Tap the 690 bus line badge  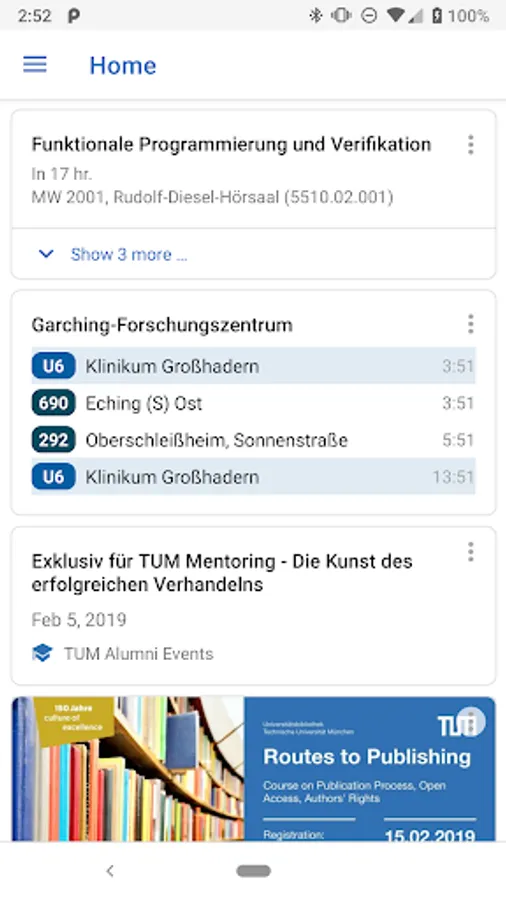53,403
